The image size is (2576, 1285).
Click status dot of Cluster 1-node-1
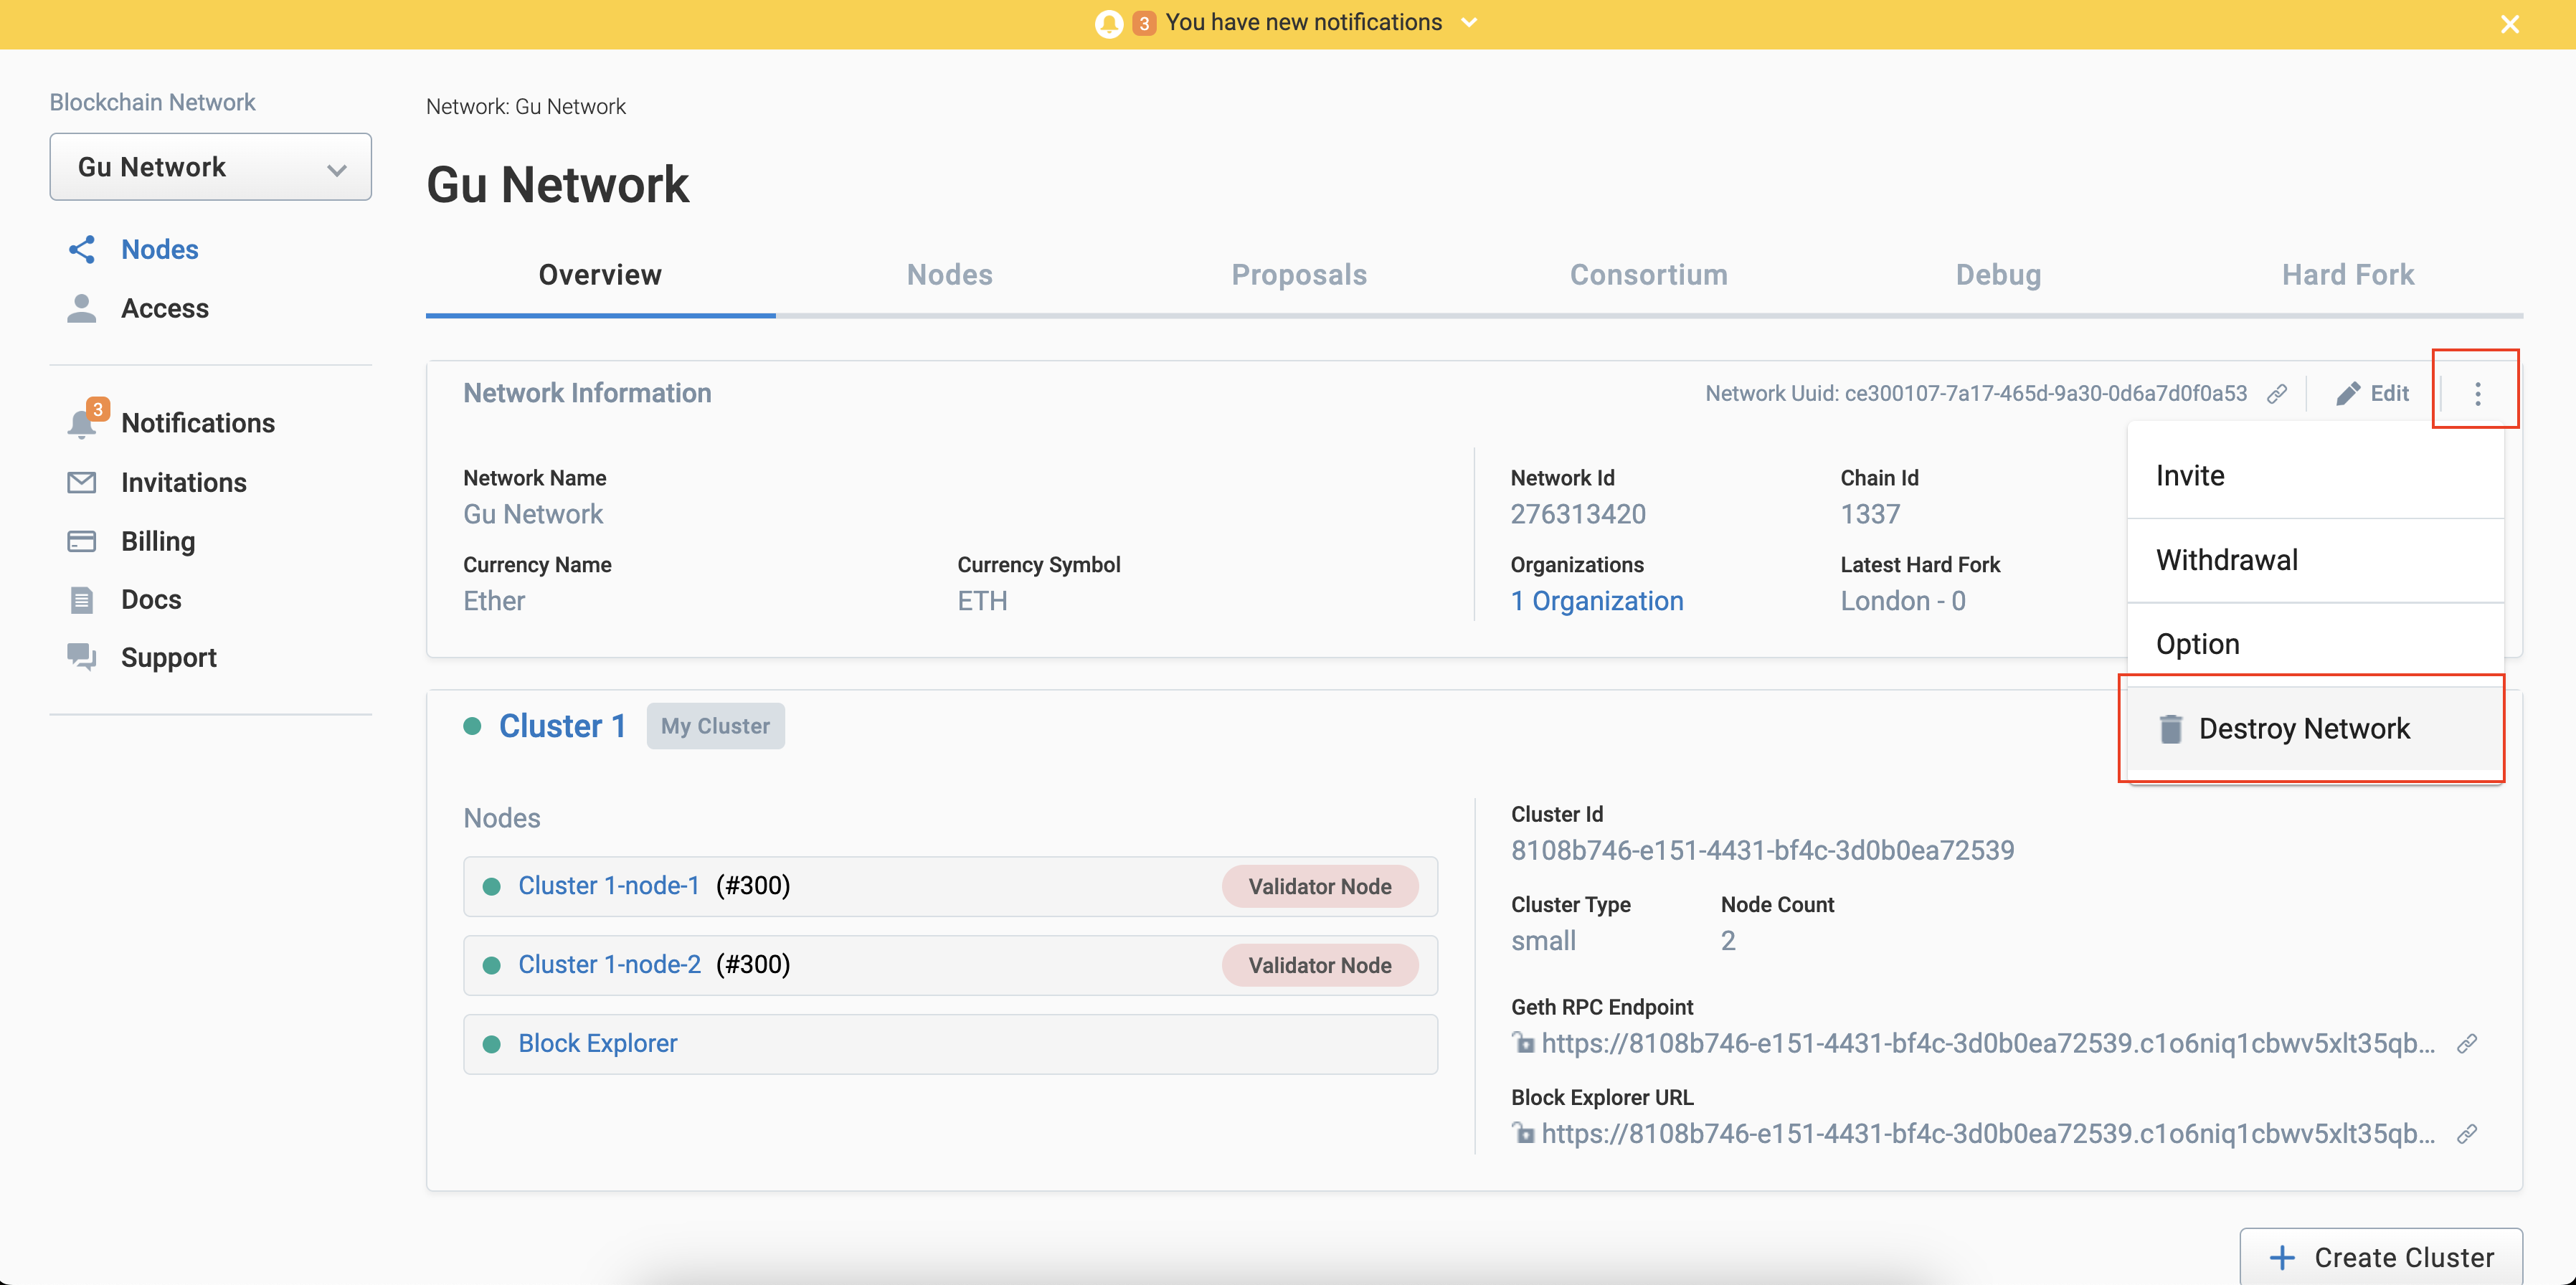coord(492,887)
